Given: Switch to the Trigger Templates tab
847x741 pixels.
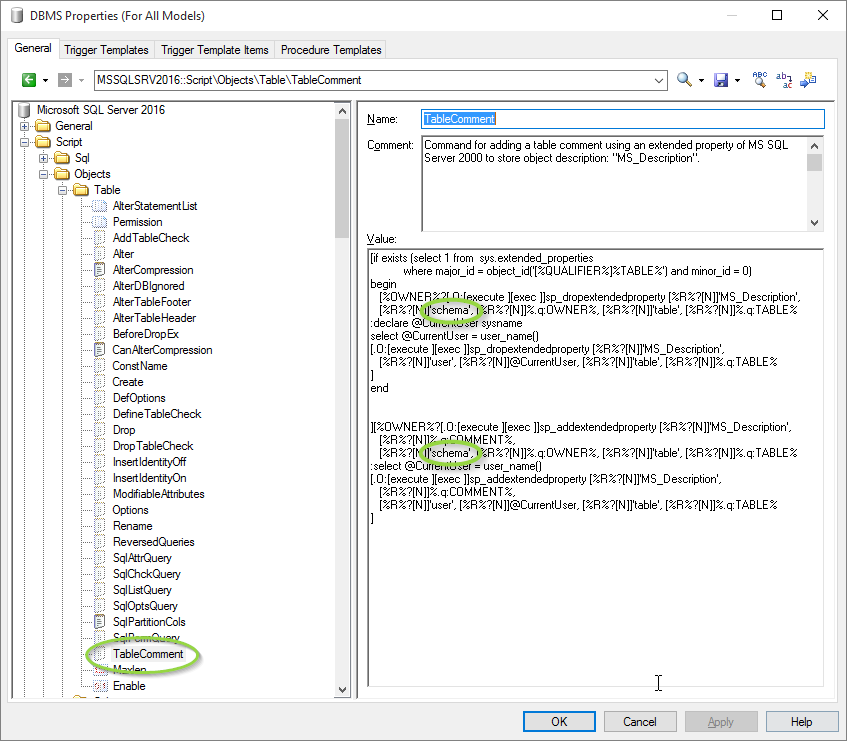Looking at the screenshot, I should pos(106,50).
